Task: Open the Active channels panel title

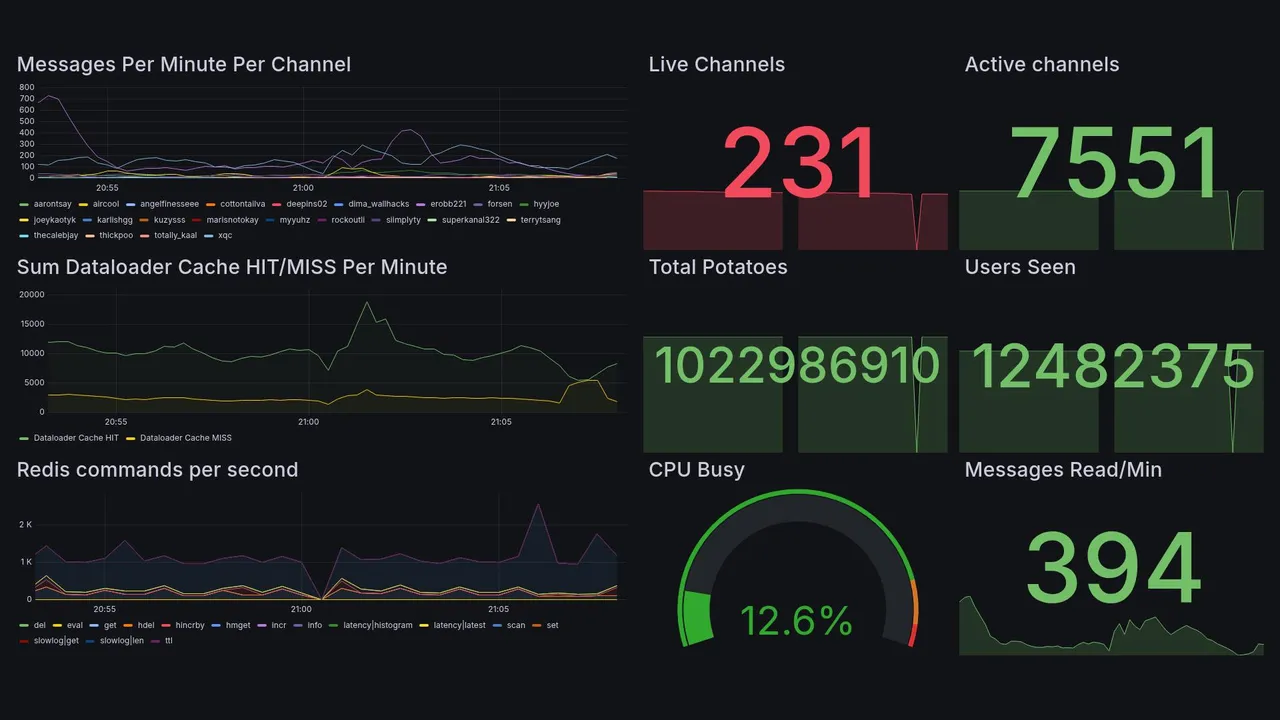Action: (1042, 65)
